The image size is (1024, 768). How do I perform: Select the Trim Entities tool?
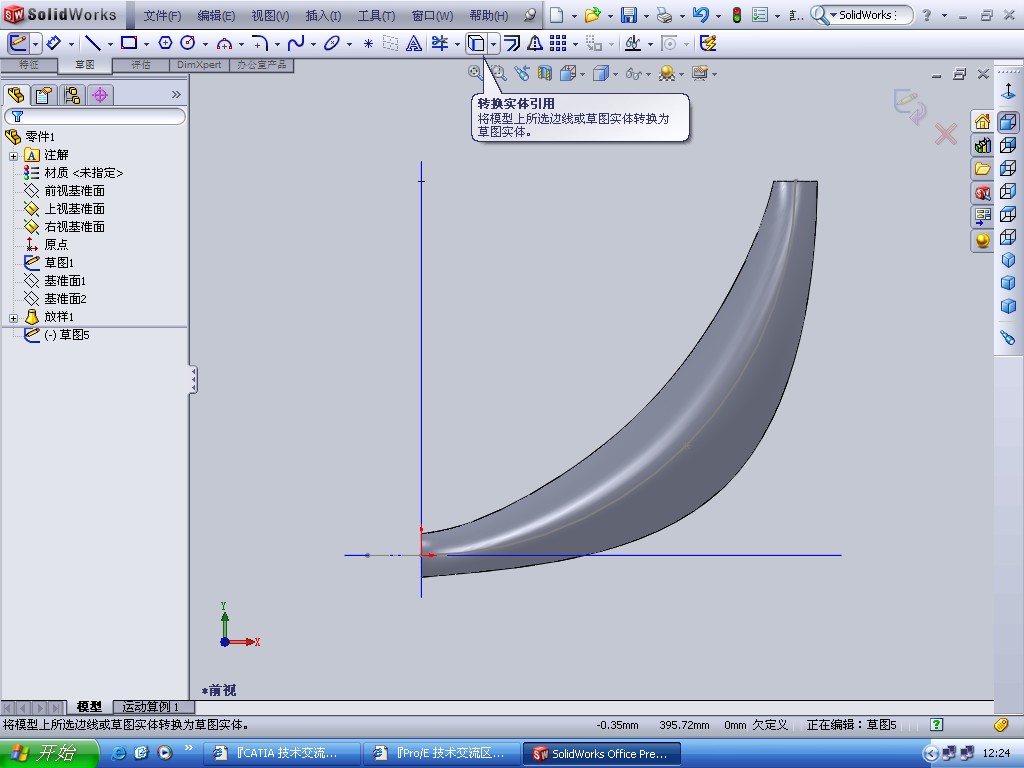[440, 44]
